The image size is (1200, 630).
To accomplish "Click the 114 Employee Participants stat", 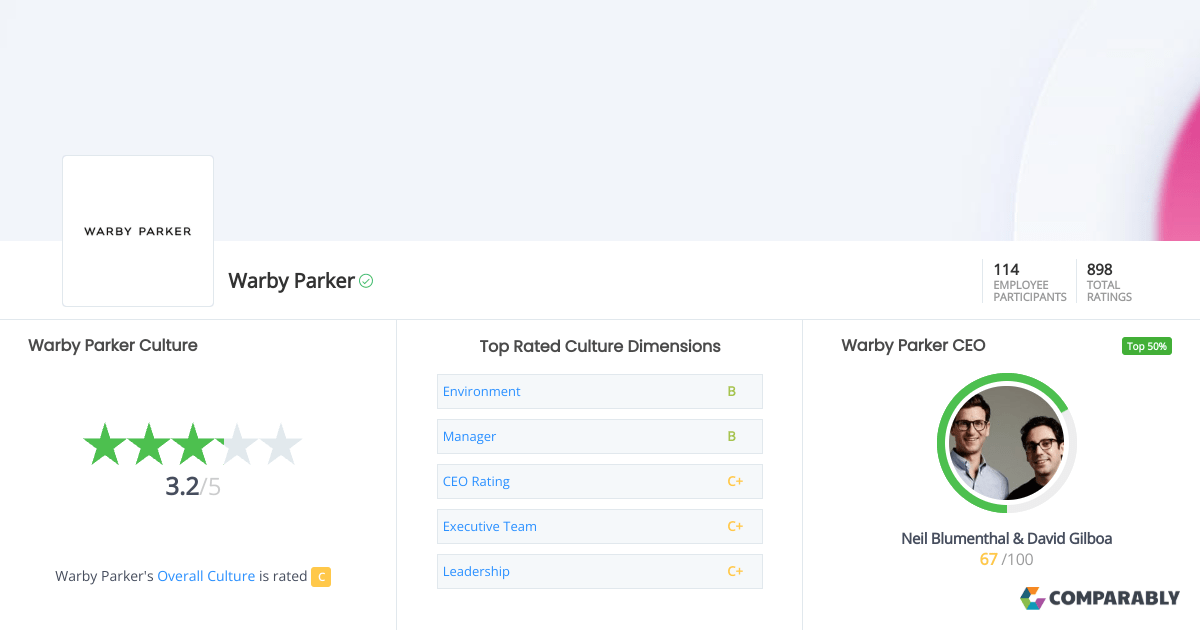I will pos(1029,282).
